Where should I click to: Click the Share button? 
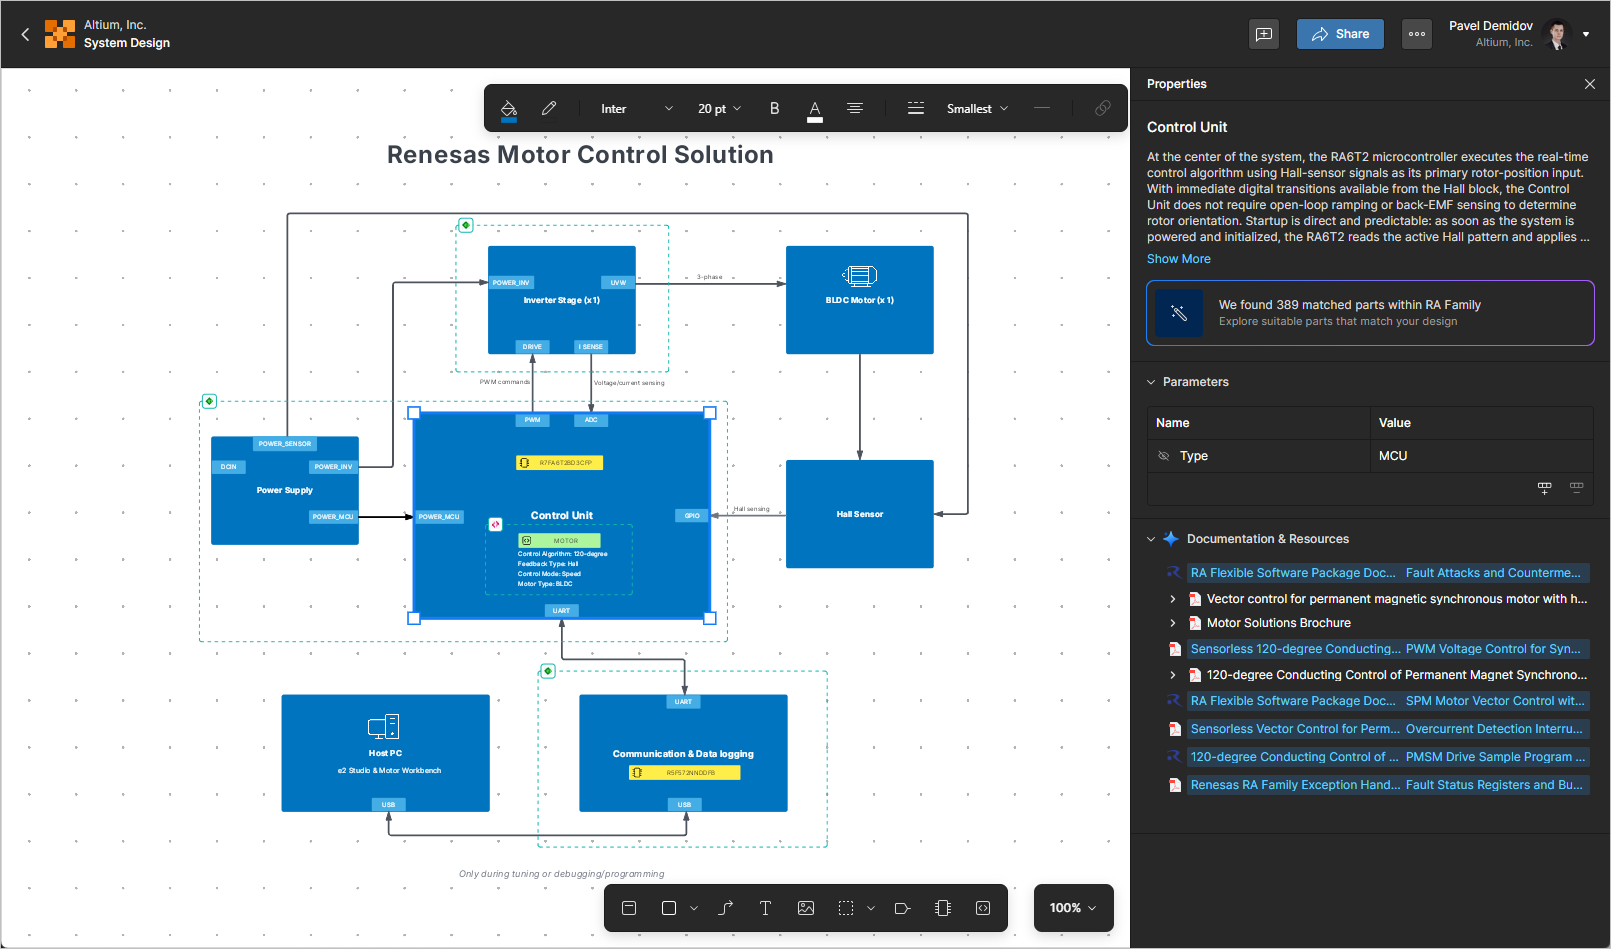pyautogui.click(x=1340, y=34)
